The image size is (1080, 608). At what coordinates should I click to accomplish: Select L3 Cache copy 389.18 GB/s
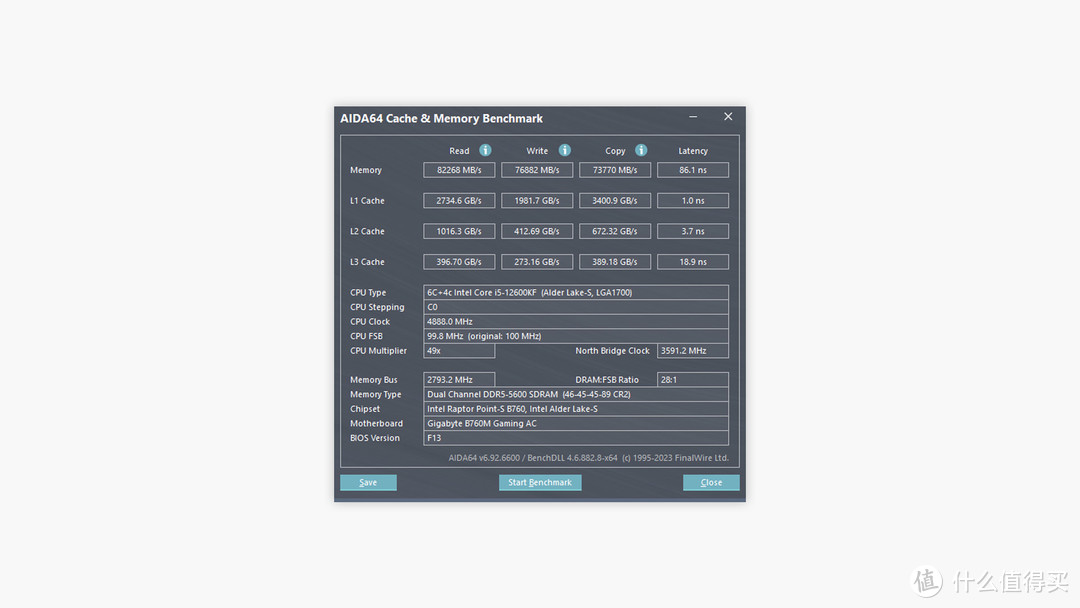[x=615, y=262]
